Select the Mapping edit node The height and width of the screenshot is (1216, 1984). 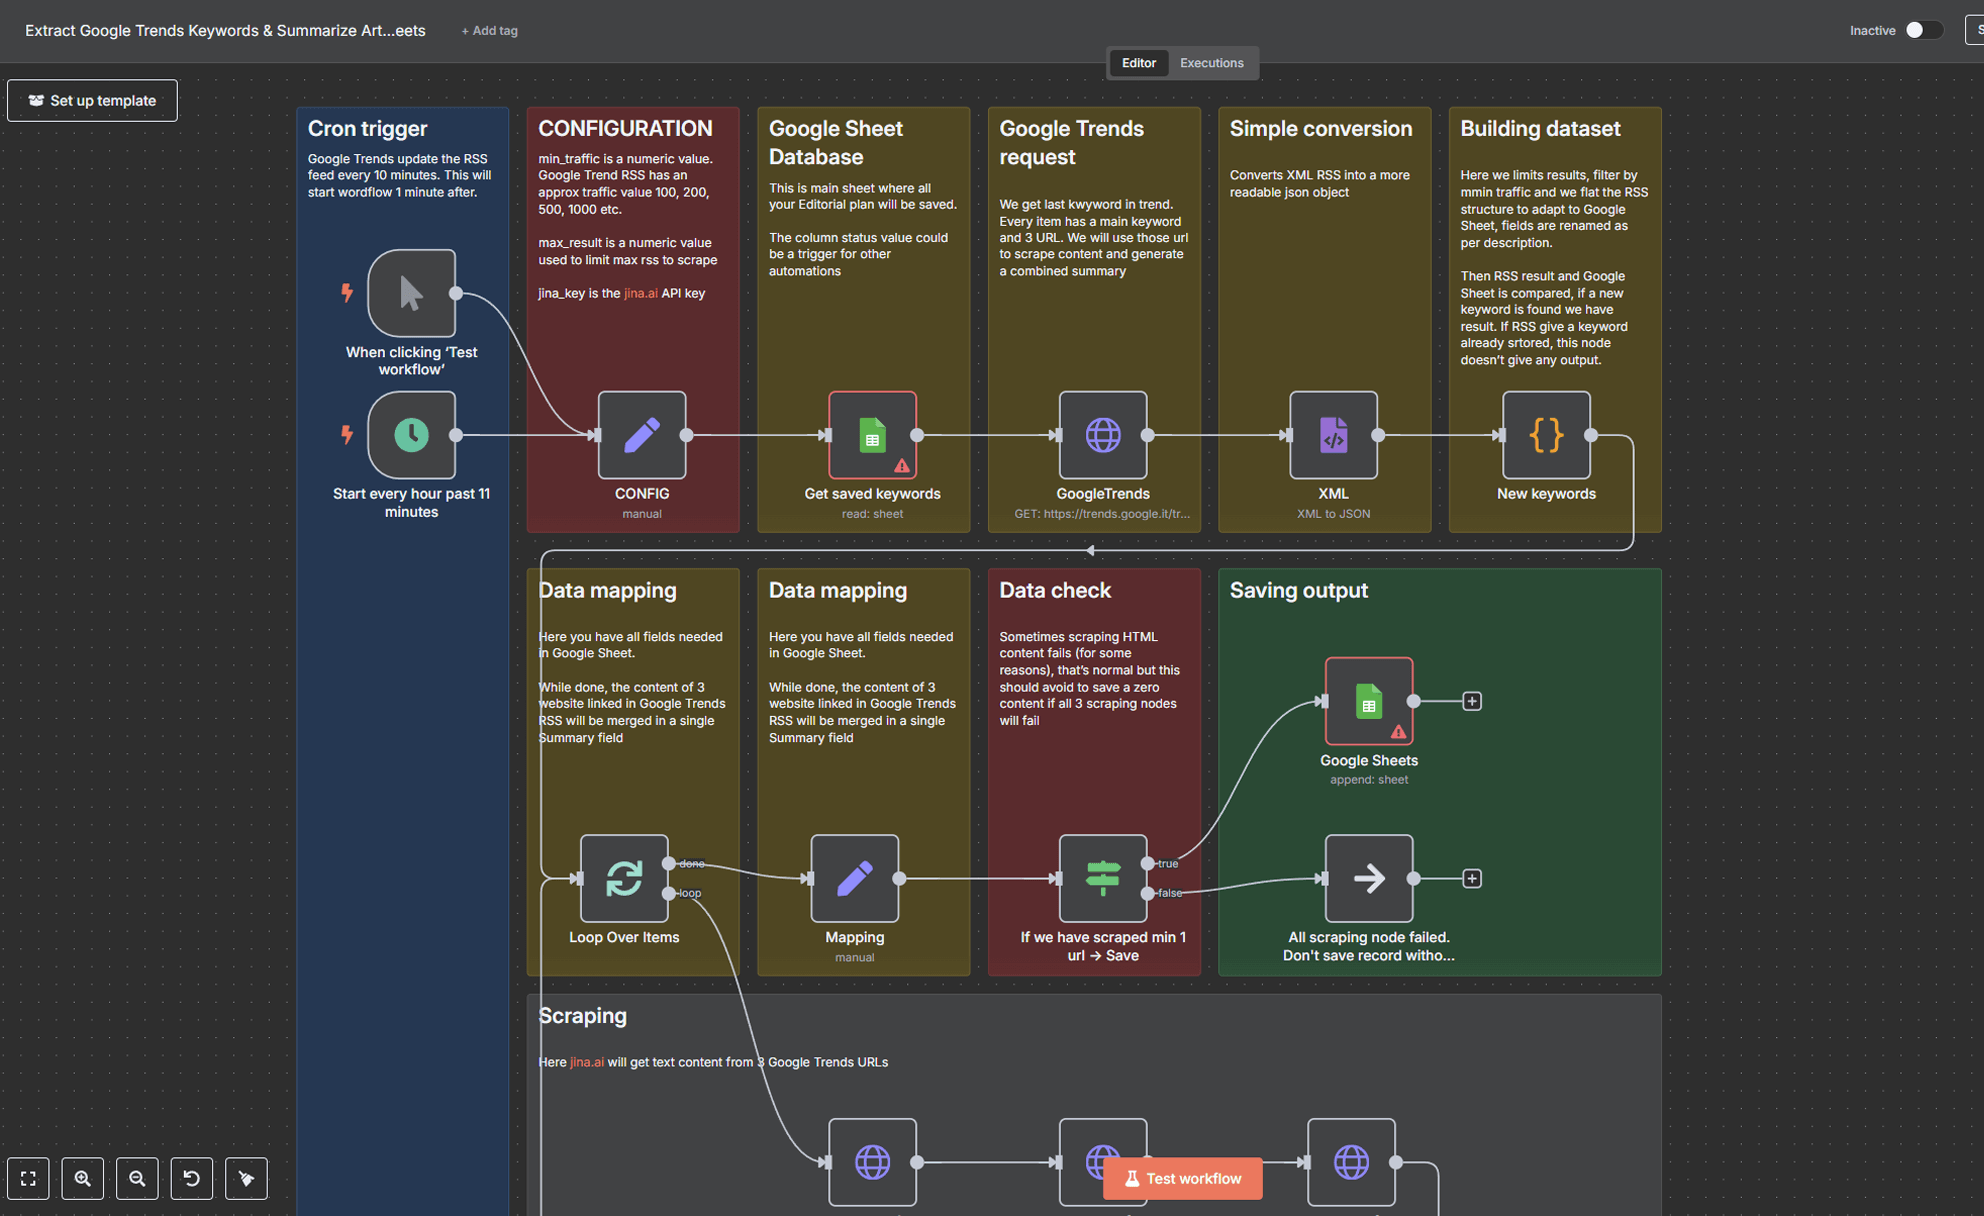click(854, 878)
